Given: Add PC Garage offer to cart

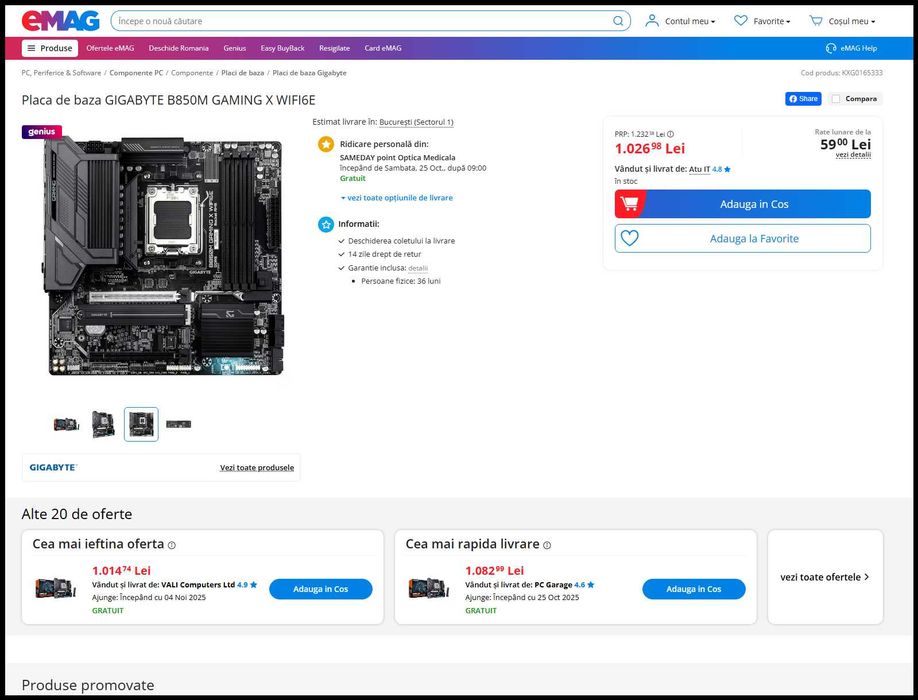Looking at the screenshot, I should tap(694, 589).
